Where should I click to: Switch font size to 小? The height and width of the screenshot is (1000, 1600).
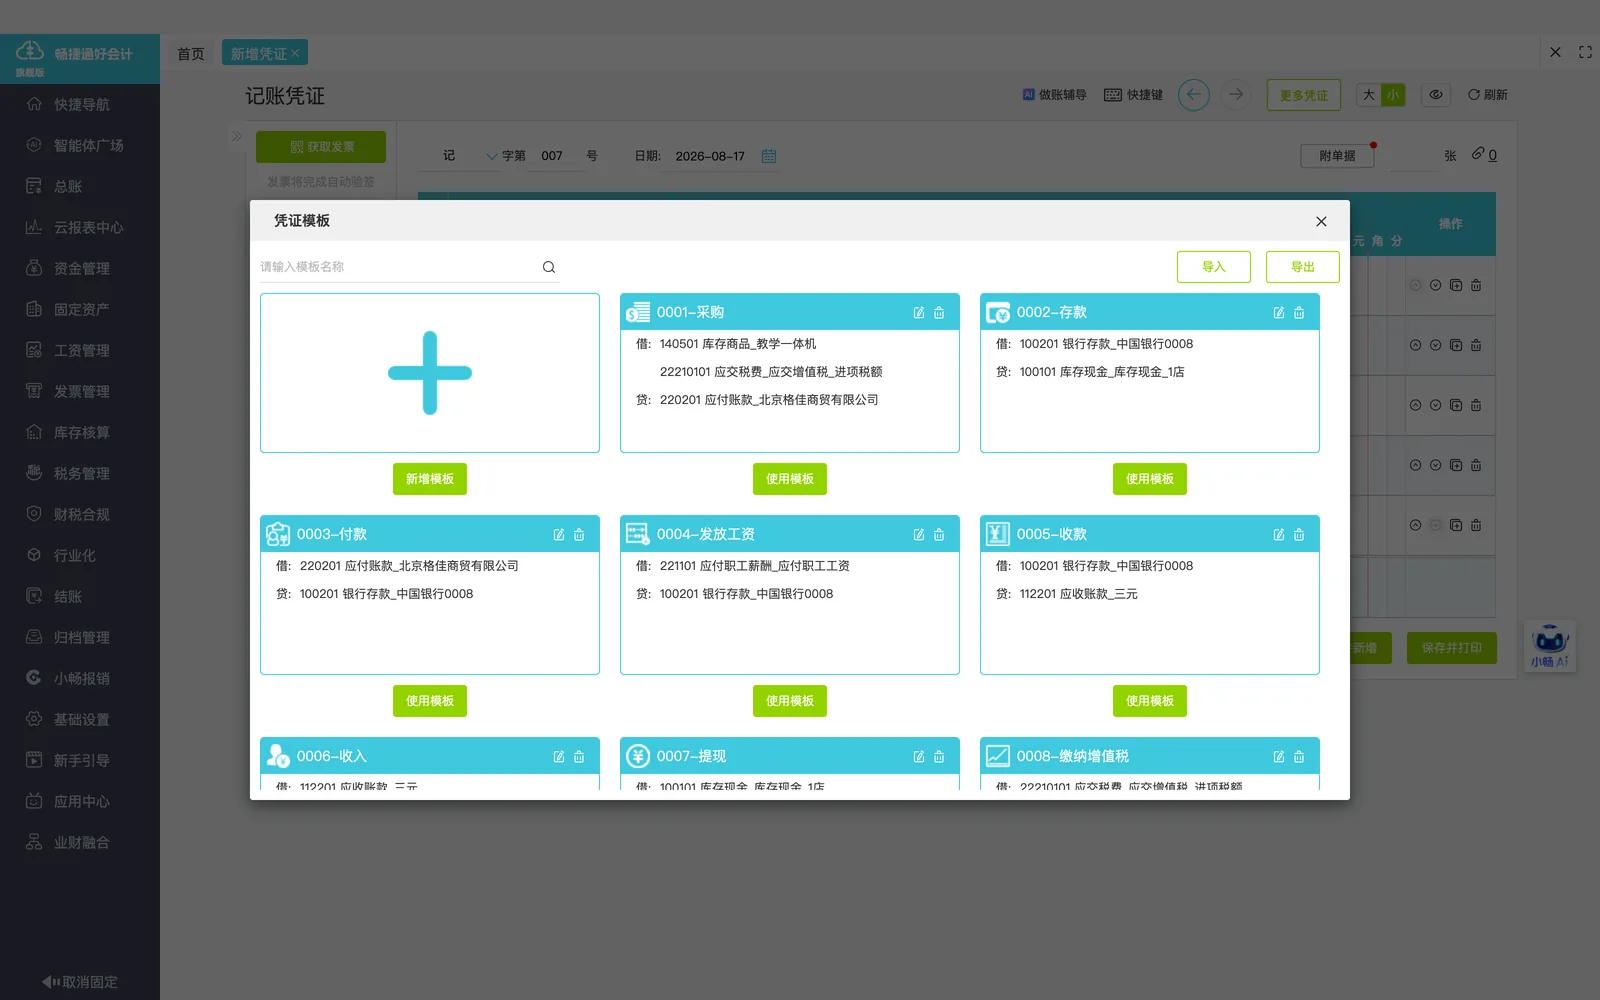(1393, 95)
